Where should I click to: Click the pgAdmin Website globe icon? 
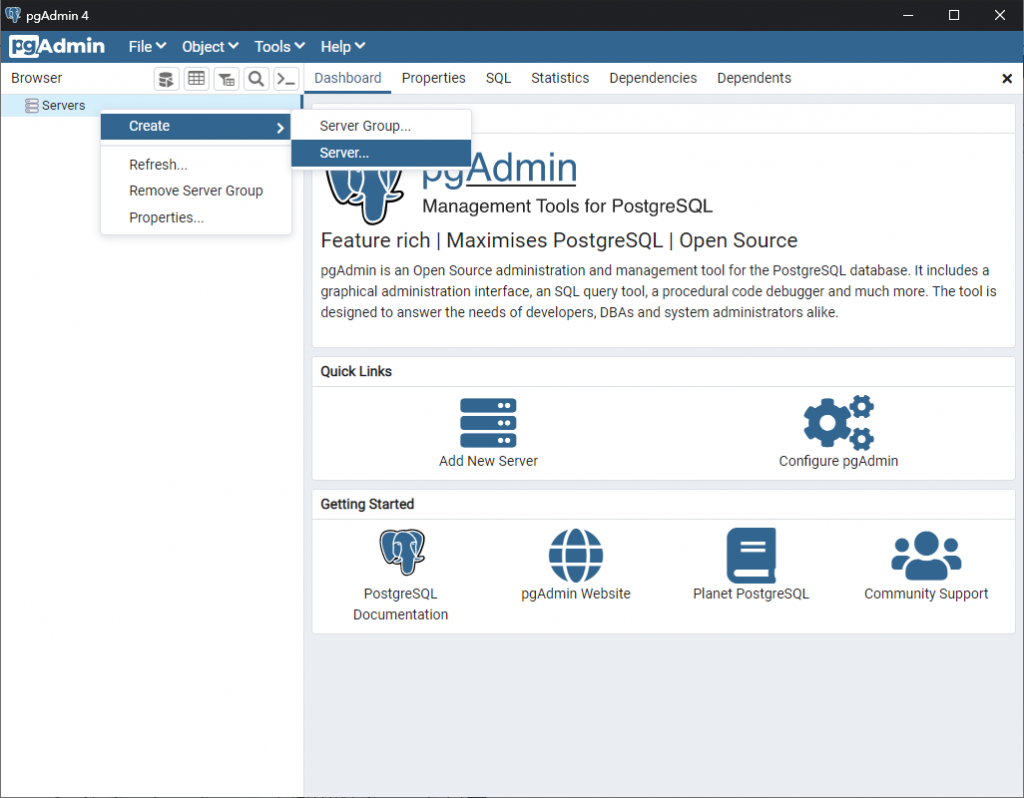575,555
